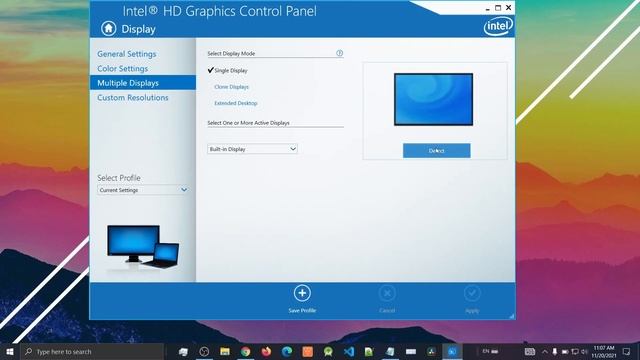Screen dimensions: 640x360
Task: Click the Apply checkmark icon
Action: click(x=472, y=293)
